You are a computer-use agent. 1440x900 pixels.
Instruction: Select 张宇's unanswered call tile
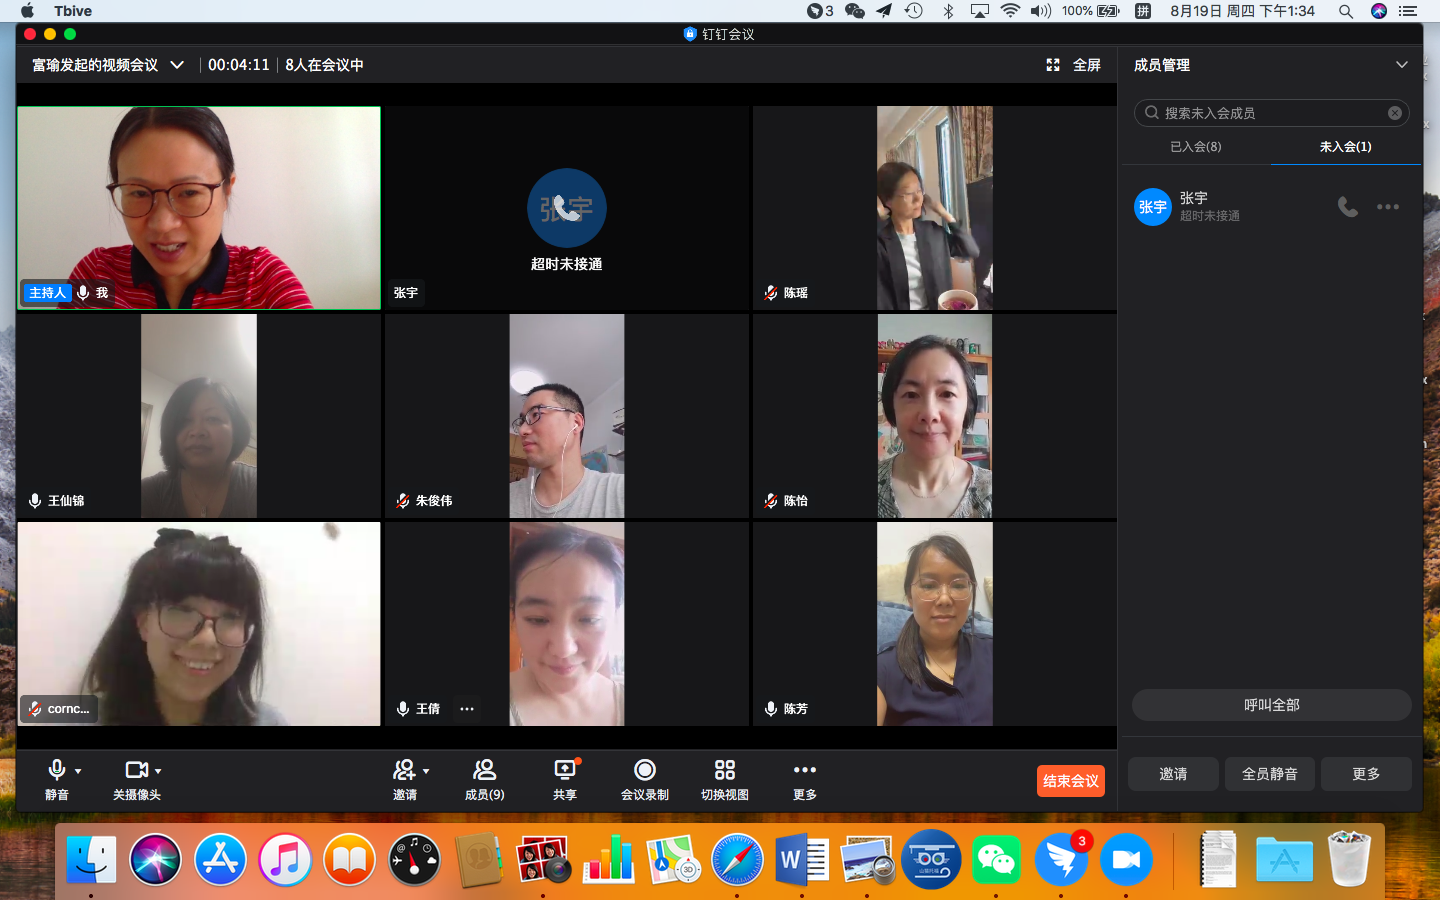point(567,208)
